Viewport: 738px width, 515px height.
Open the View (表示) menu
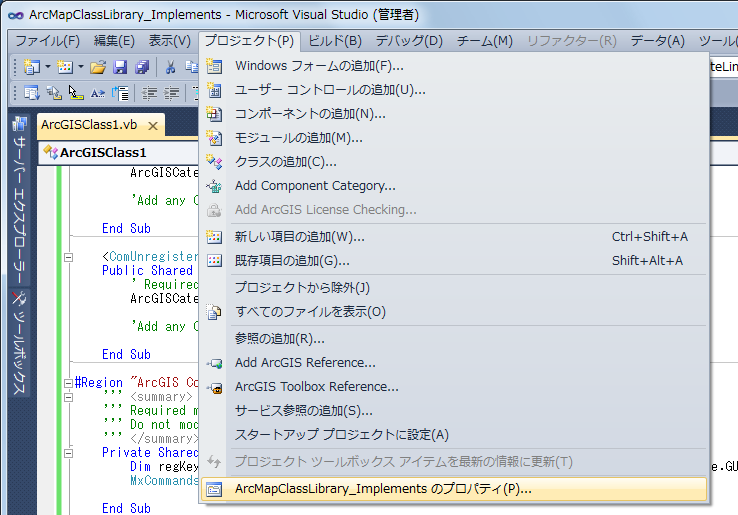(x=169, y=41)
